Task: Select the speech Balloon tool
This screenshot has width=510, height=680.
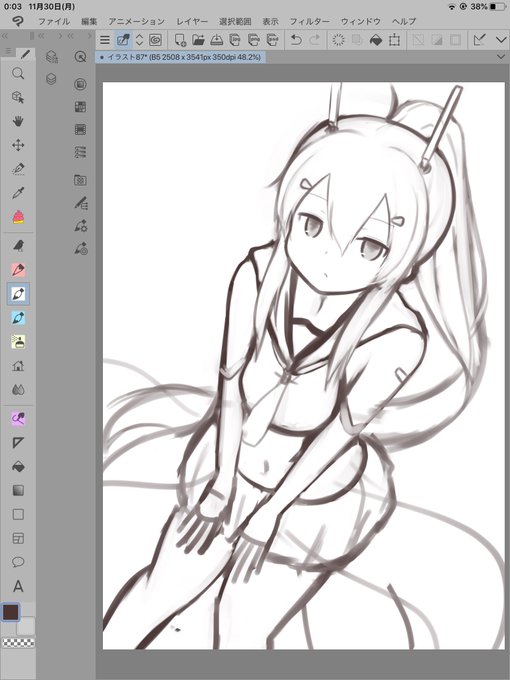Action: (18, 562)
